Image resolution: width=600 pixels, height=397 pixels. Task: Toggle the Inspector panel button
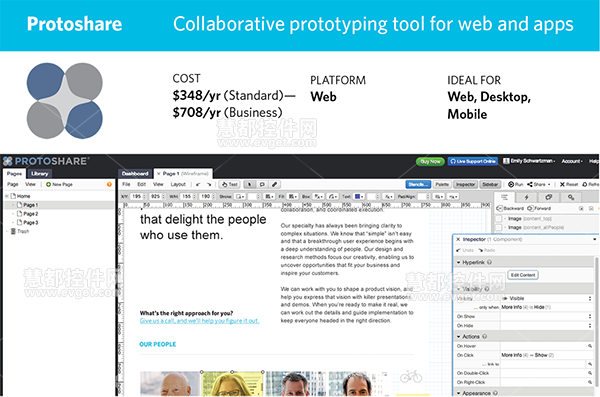[465, 185]
